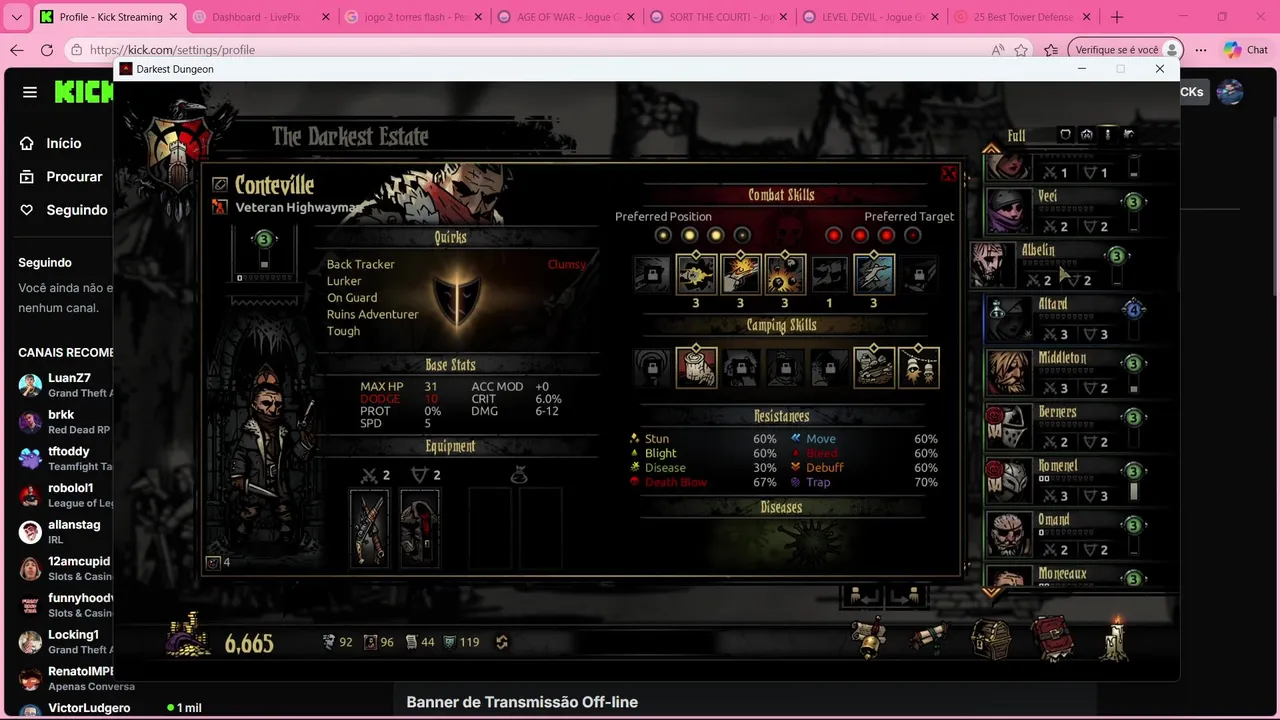Click the Highwayman weapon equipment slot
1280x720 pixels.
(x=369, y=528)
